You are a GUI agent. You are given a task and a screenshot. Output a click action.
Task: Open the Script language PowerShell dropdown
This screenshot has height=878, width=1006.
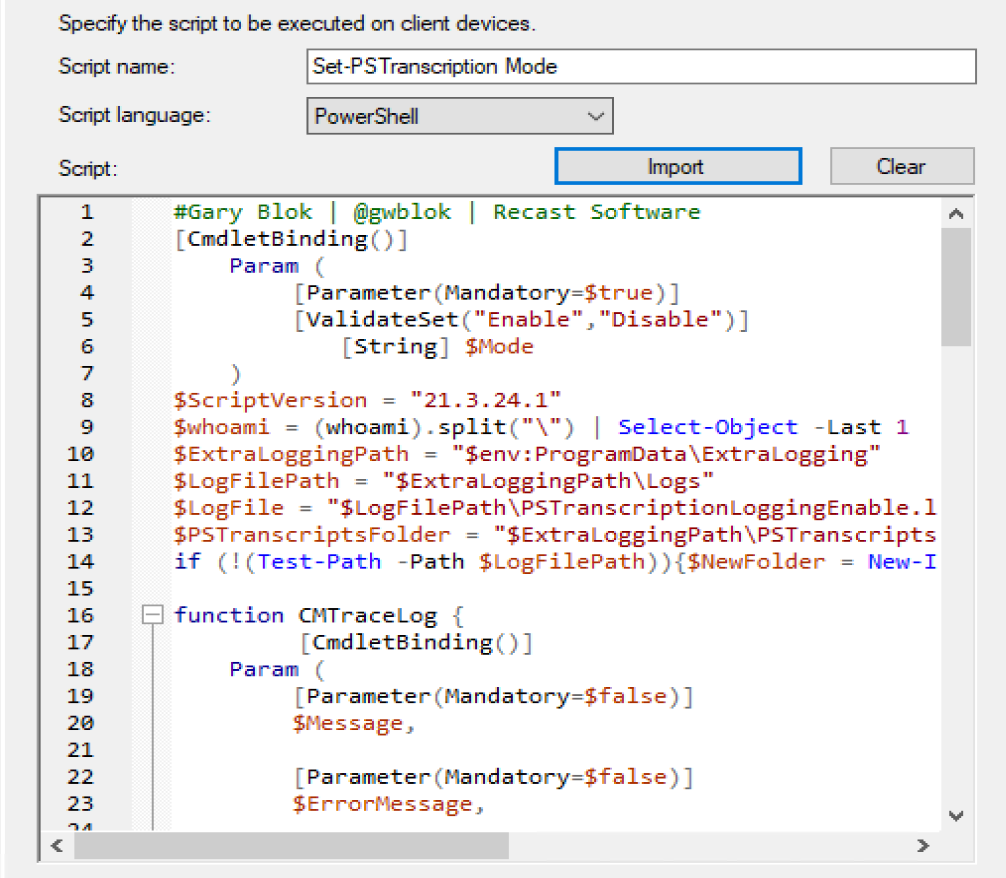[459, 116]
